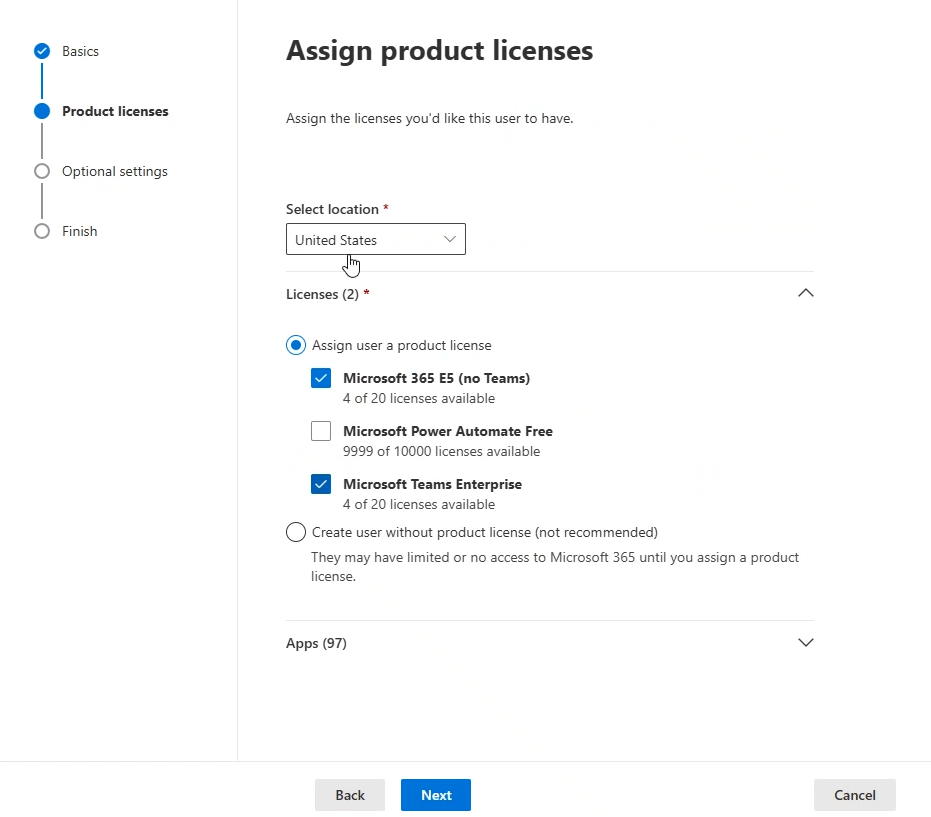931x817 pixels.
Task: Select Create user without product license option
Action: click(296, 532)
